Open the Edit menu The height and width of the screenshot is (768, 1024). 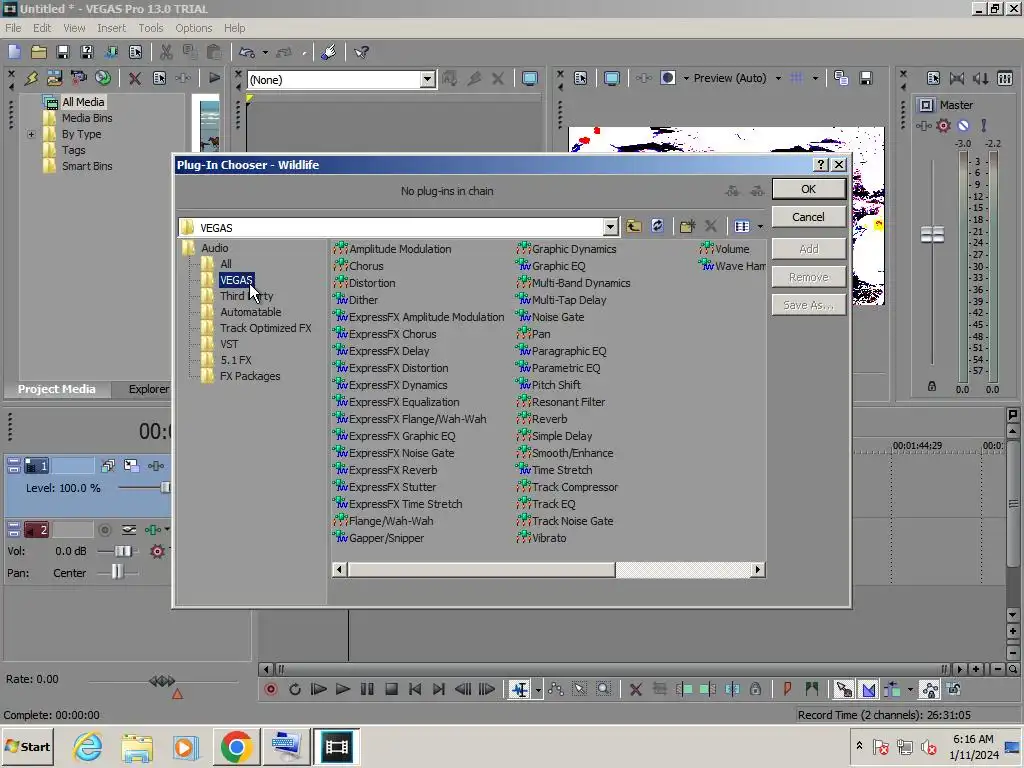point(42,28)
